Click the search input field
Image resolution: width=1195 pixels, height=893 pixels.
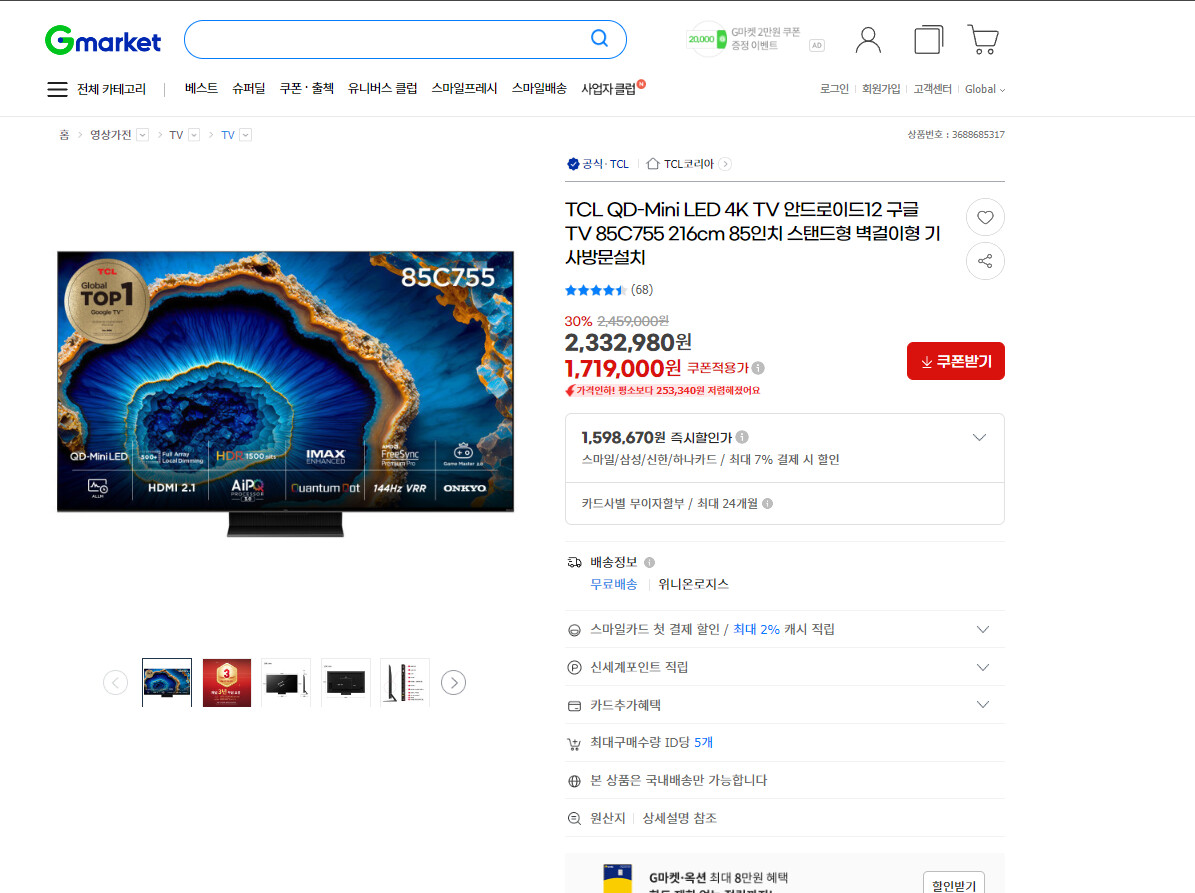[x=387, y=40]
